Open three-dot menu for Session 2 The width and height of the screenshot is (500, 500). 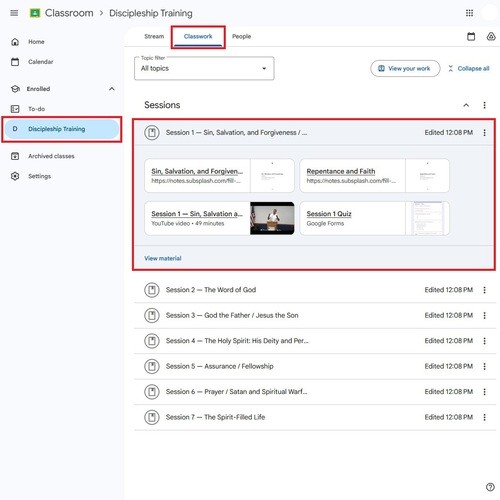pos(484,290)
